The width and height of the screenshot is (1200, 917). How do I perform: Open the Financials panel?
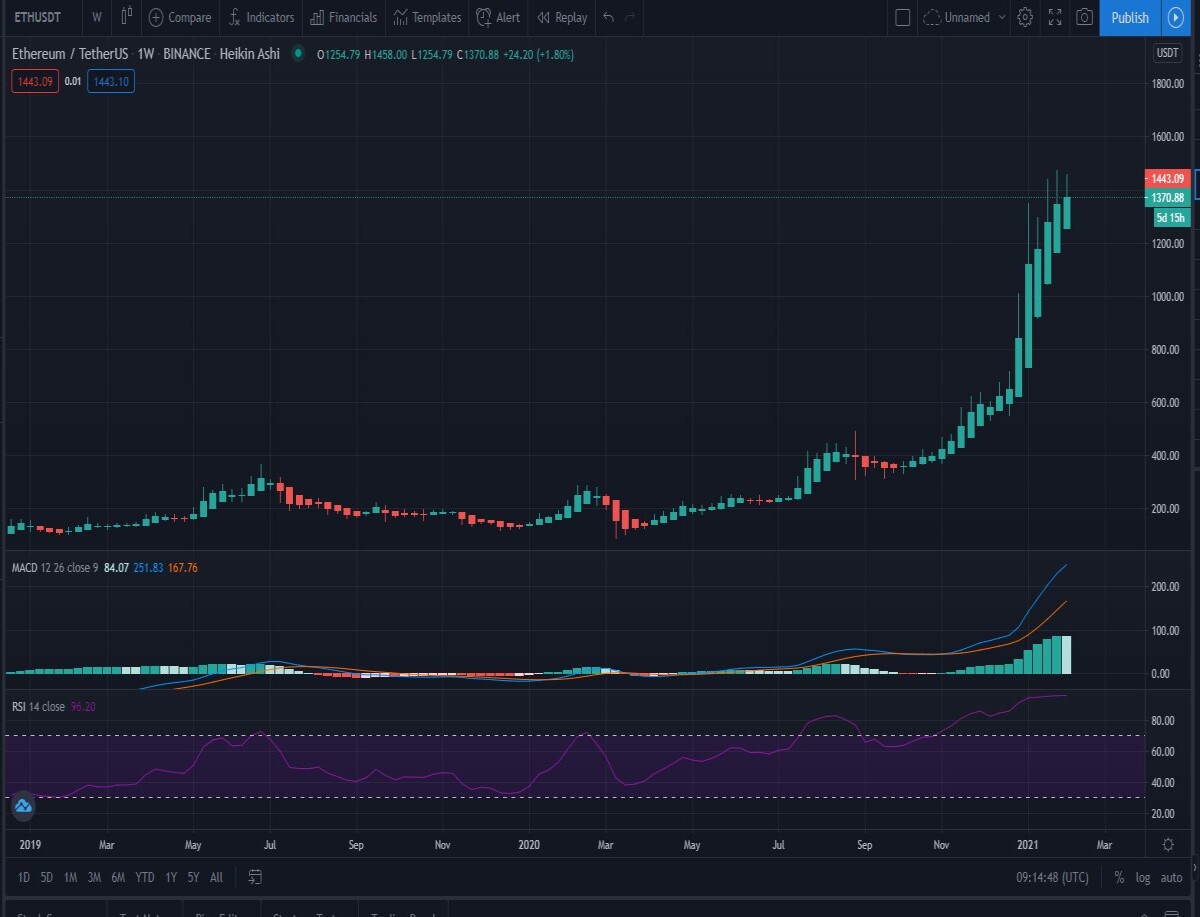coord(344,17)
